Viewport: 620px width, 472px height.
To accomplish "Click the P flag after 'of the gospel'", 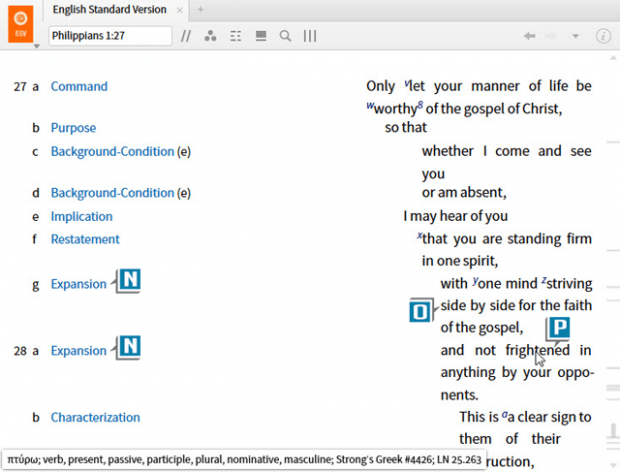I will 559,327.
